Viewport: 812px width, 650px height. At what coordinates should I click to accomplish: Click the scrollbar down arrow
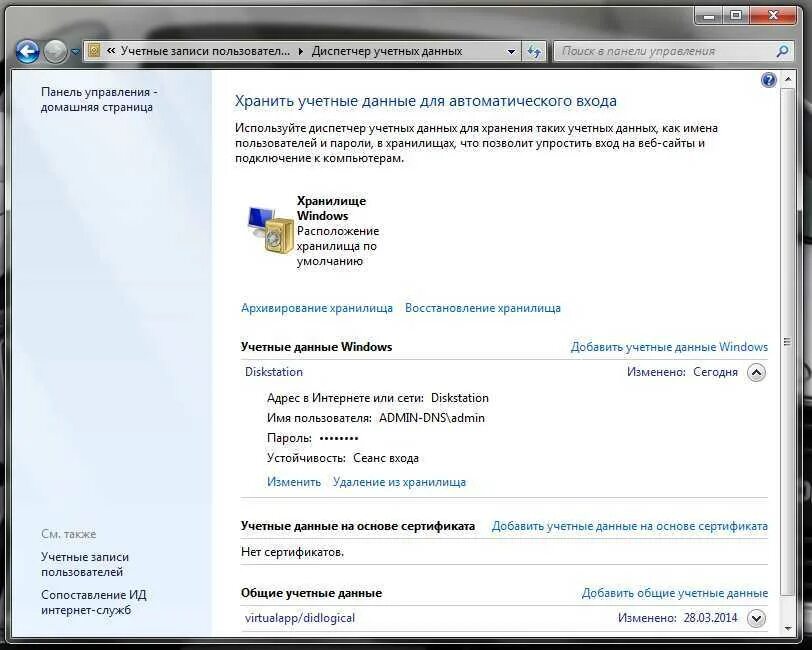tap(788, 629)
